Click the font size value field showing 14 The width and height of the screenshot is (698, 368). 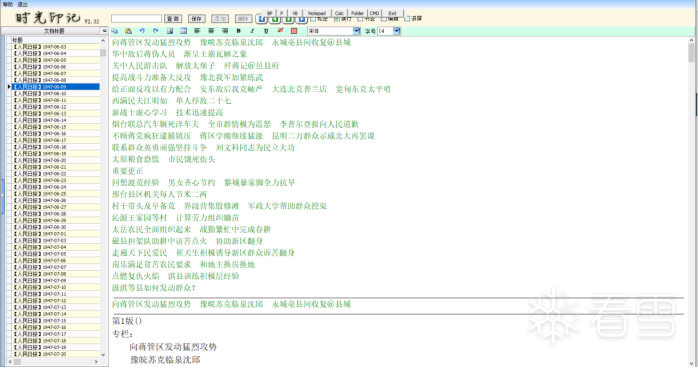click(x=386, y=31)
